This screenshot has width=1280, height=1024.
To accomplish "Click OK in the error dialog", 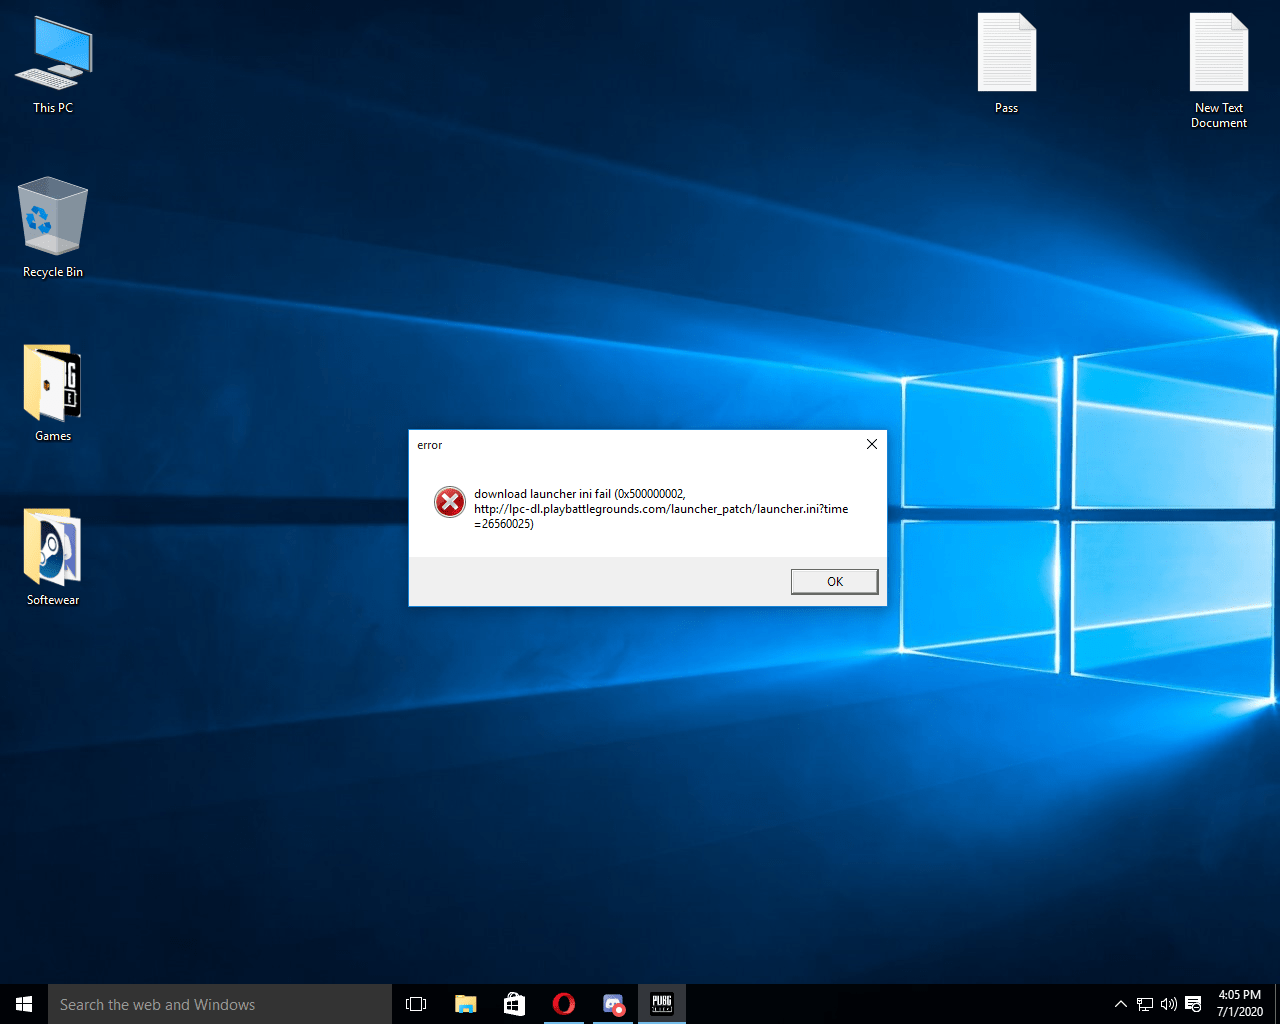I will click(834, 581).
